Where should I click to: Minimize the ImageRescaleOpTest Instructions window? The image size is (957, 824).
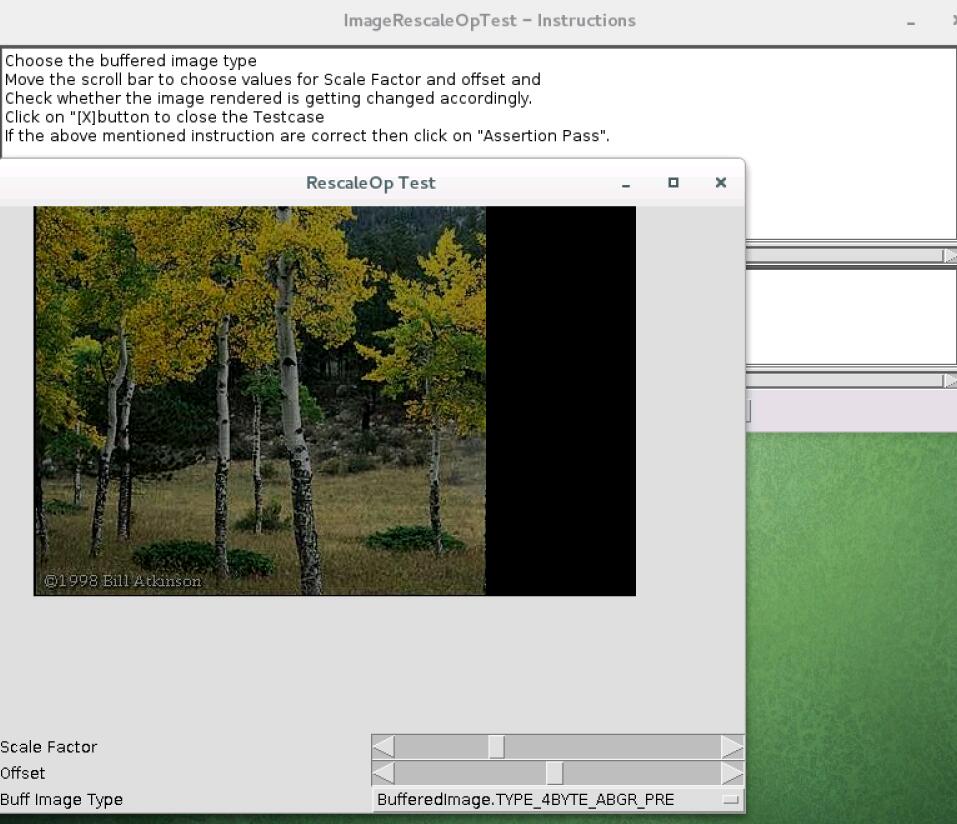[911, 22]
